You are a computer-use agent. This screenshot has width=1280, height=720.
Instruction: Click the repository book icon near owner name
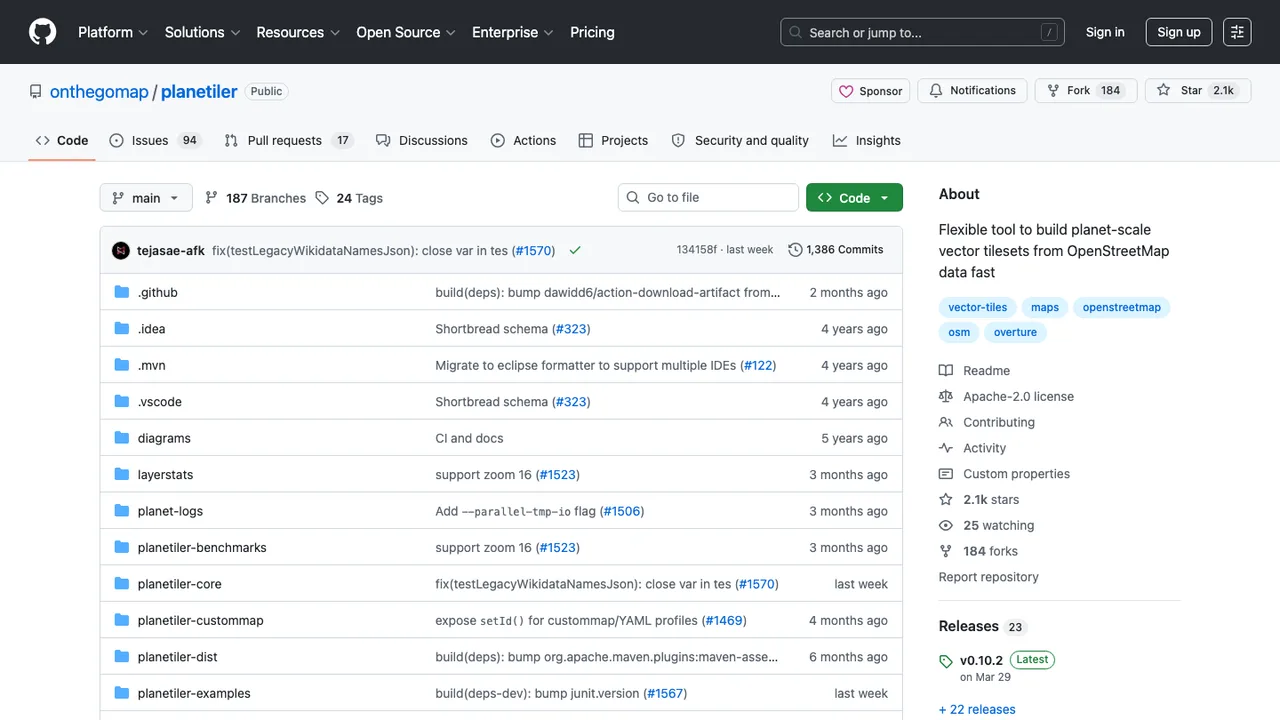pyautogui.click(x=36, y=92)
